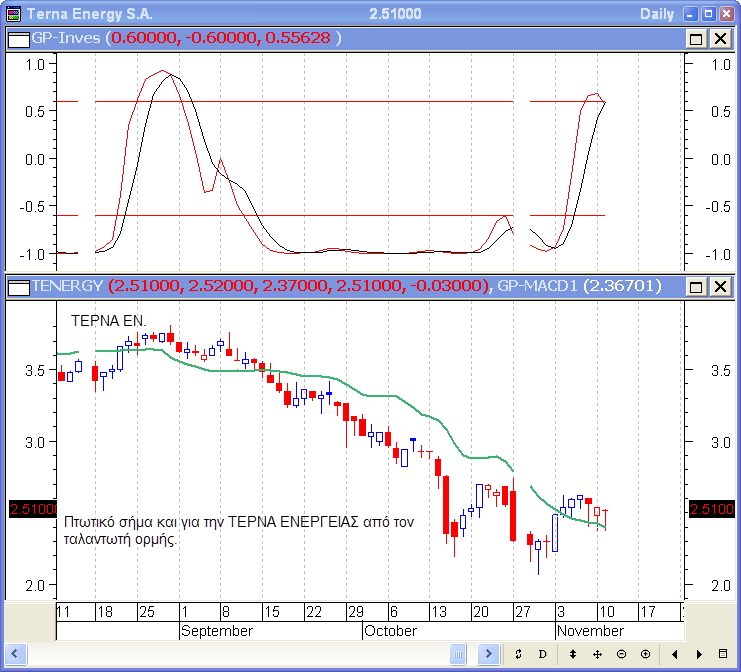Open the TENERGY panel menu icon
Image resolution: width=741 pixels, height=672 pixels.
[17, 287]
